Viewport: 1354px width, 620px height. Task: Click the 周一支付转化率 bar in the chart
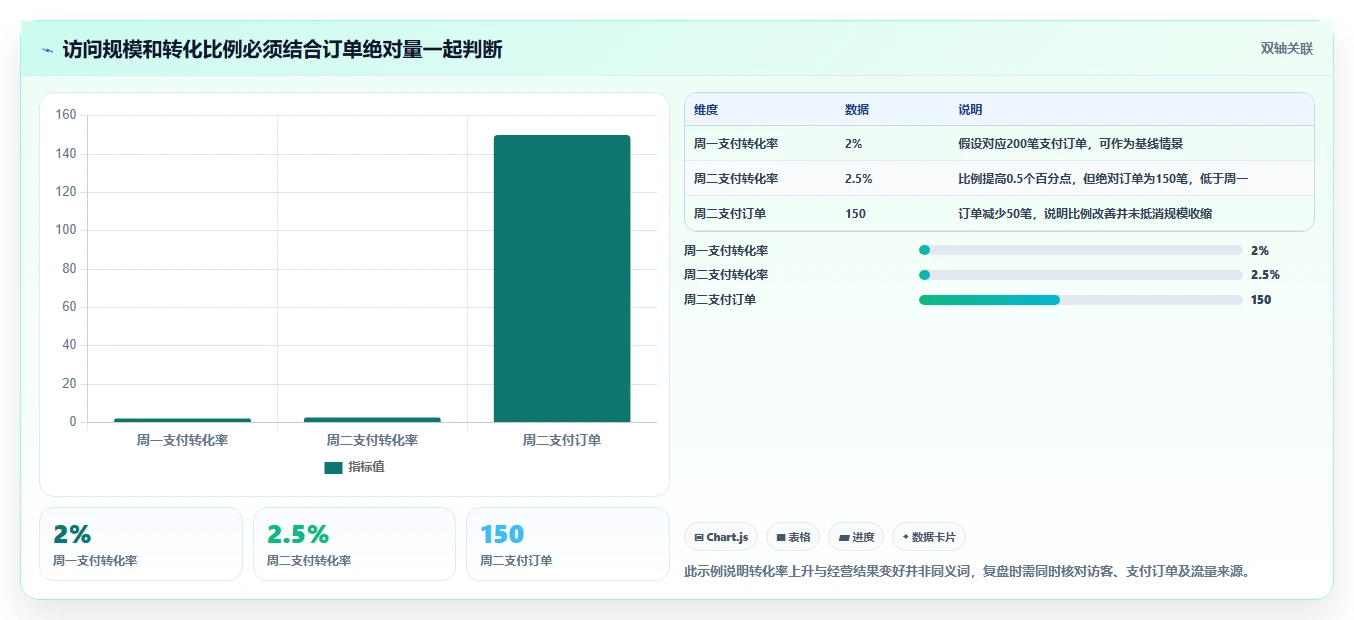tap(182, 420)
